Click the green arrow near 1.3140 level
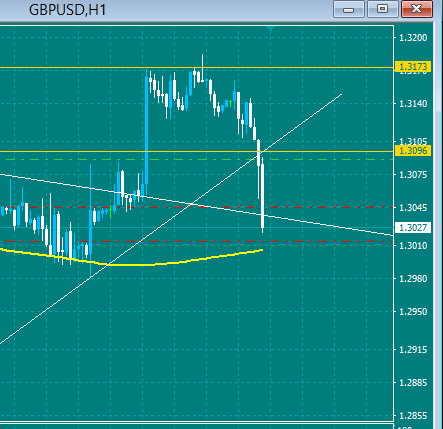This screenshot has height=429, width=443. click(230, 103)
